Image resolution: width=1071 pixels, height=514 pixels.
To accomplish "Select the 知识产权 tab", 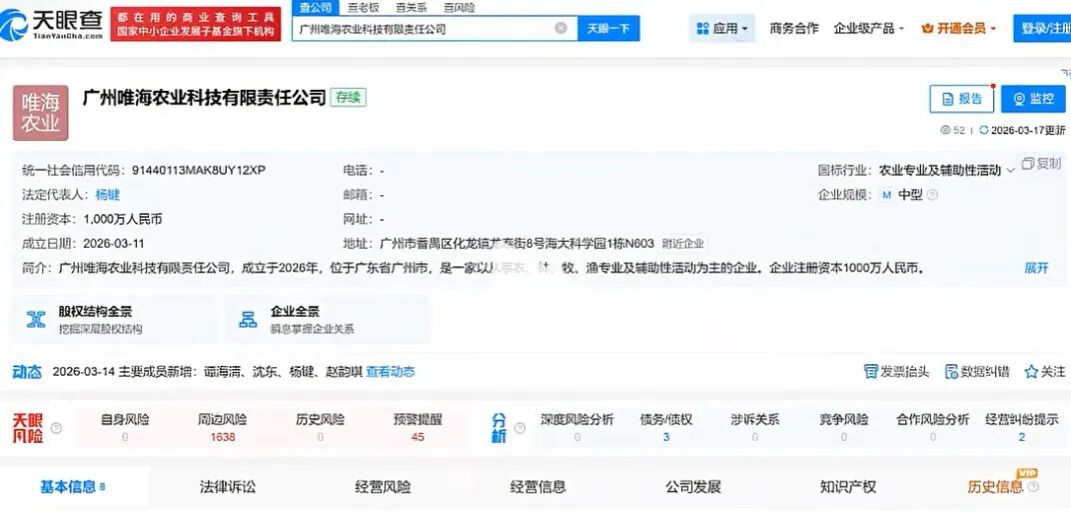I will pyautogui.click(x=848, y=487).
